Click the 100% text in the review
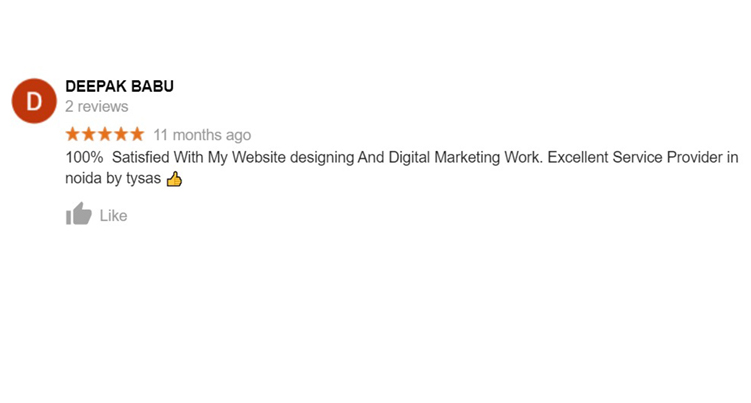 pyautogui.click(x=84, y=157)
